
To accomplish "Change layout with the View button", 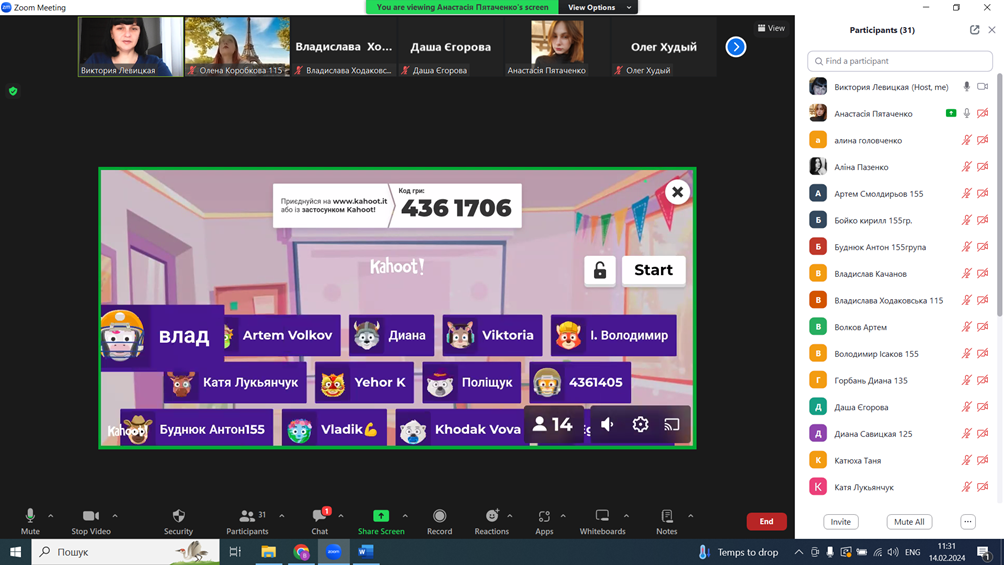I will [x=771, y=28].
